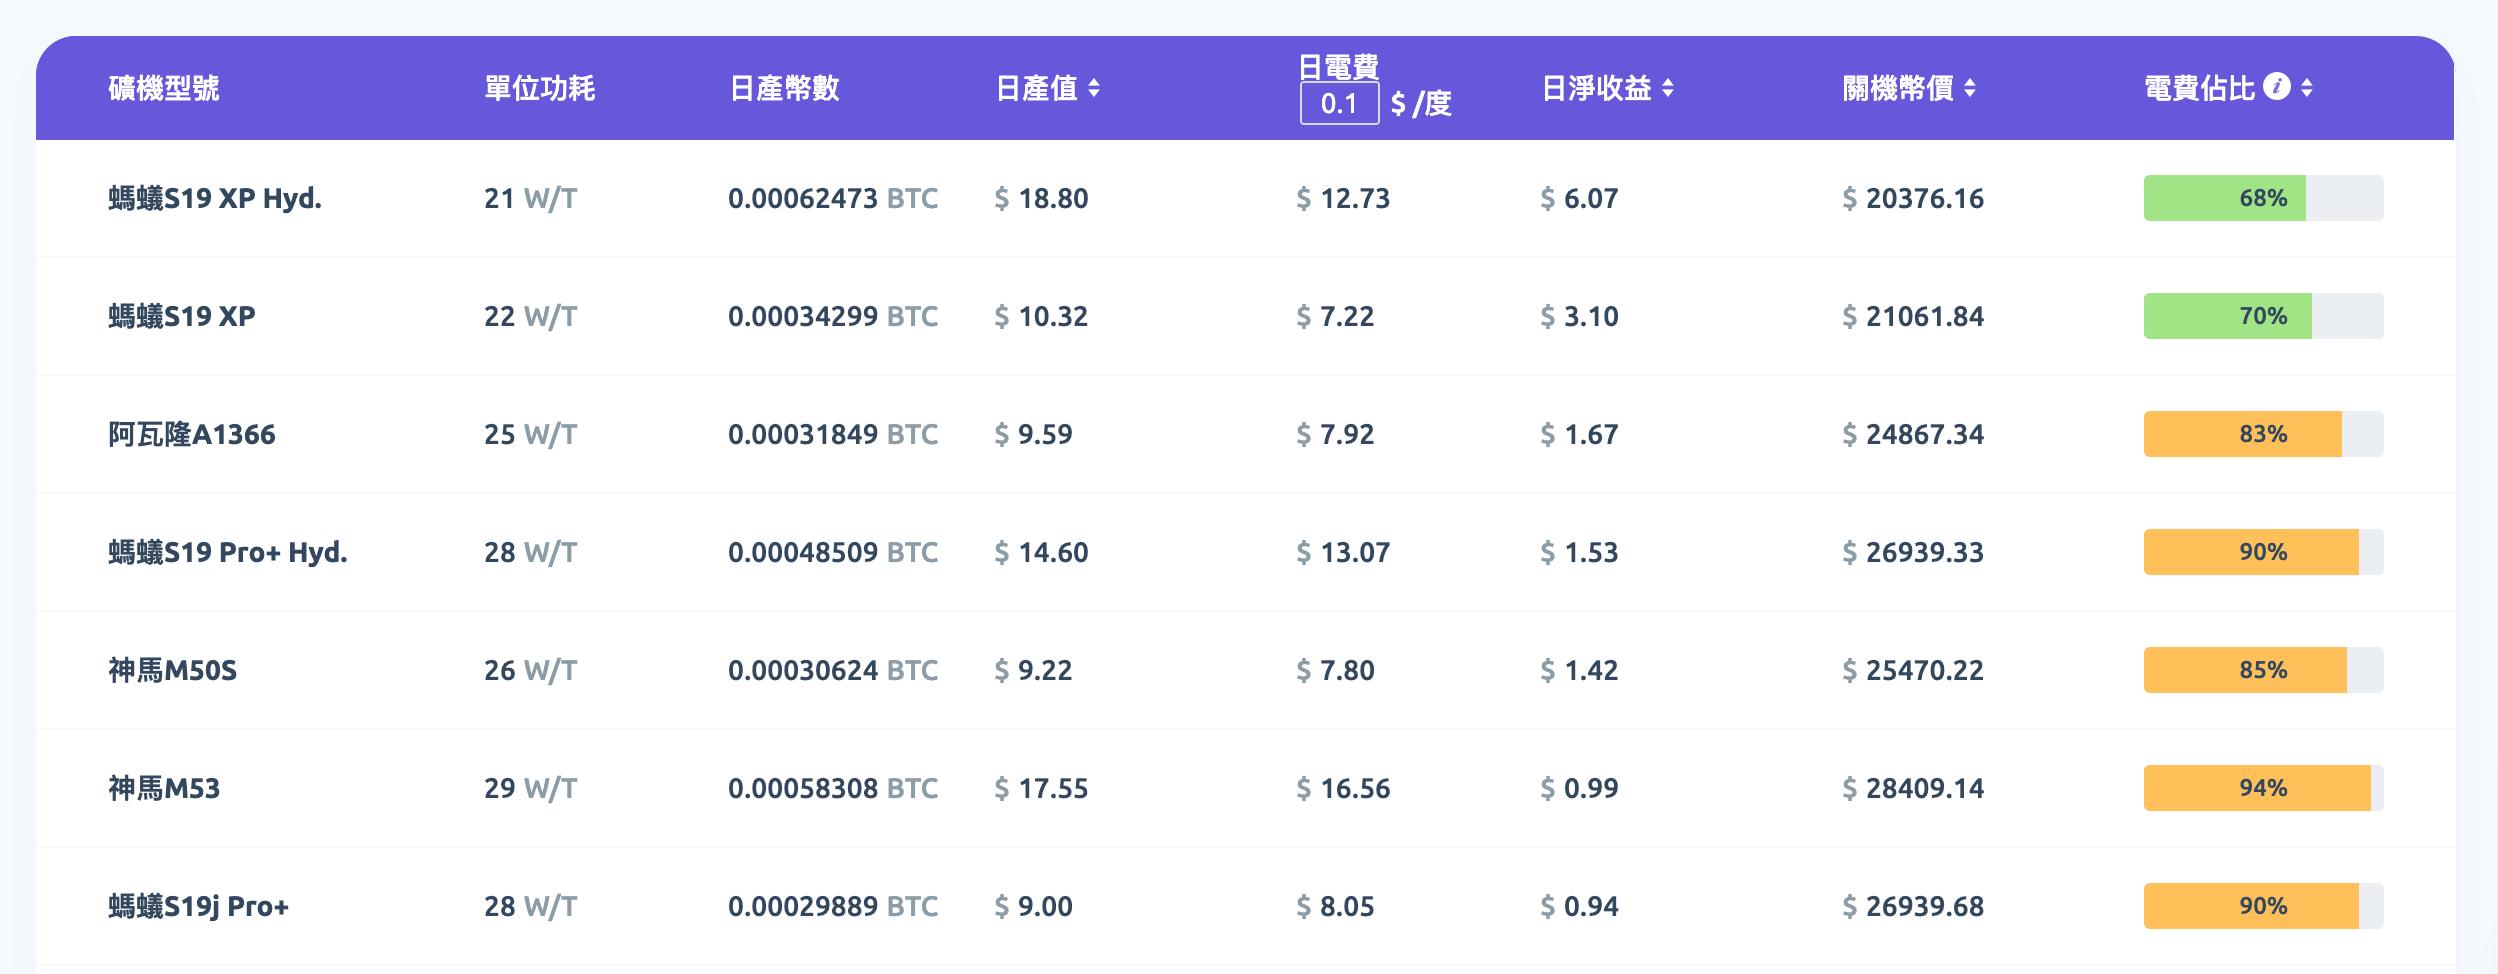Click the 單位功耗 column header

[540, 88]
